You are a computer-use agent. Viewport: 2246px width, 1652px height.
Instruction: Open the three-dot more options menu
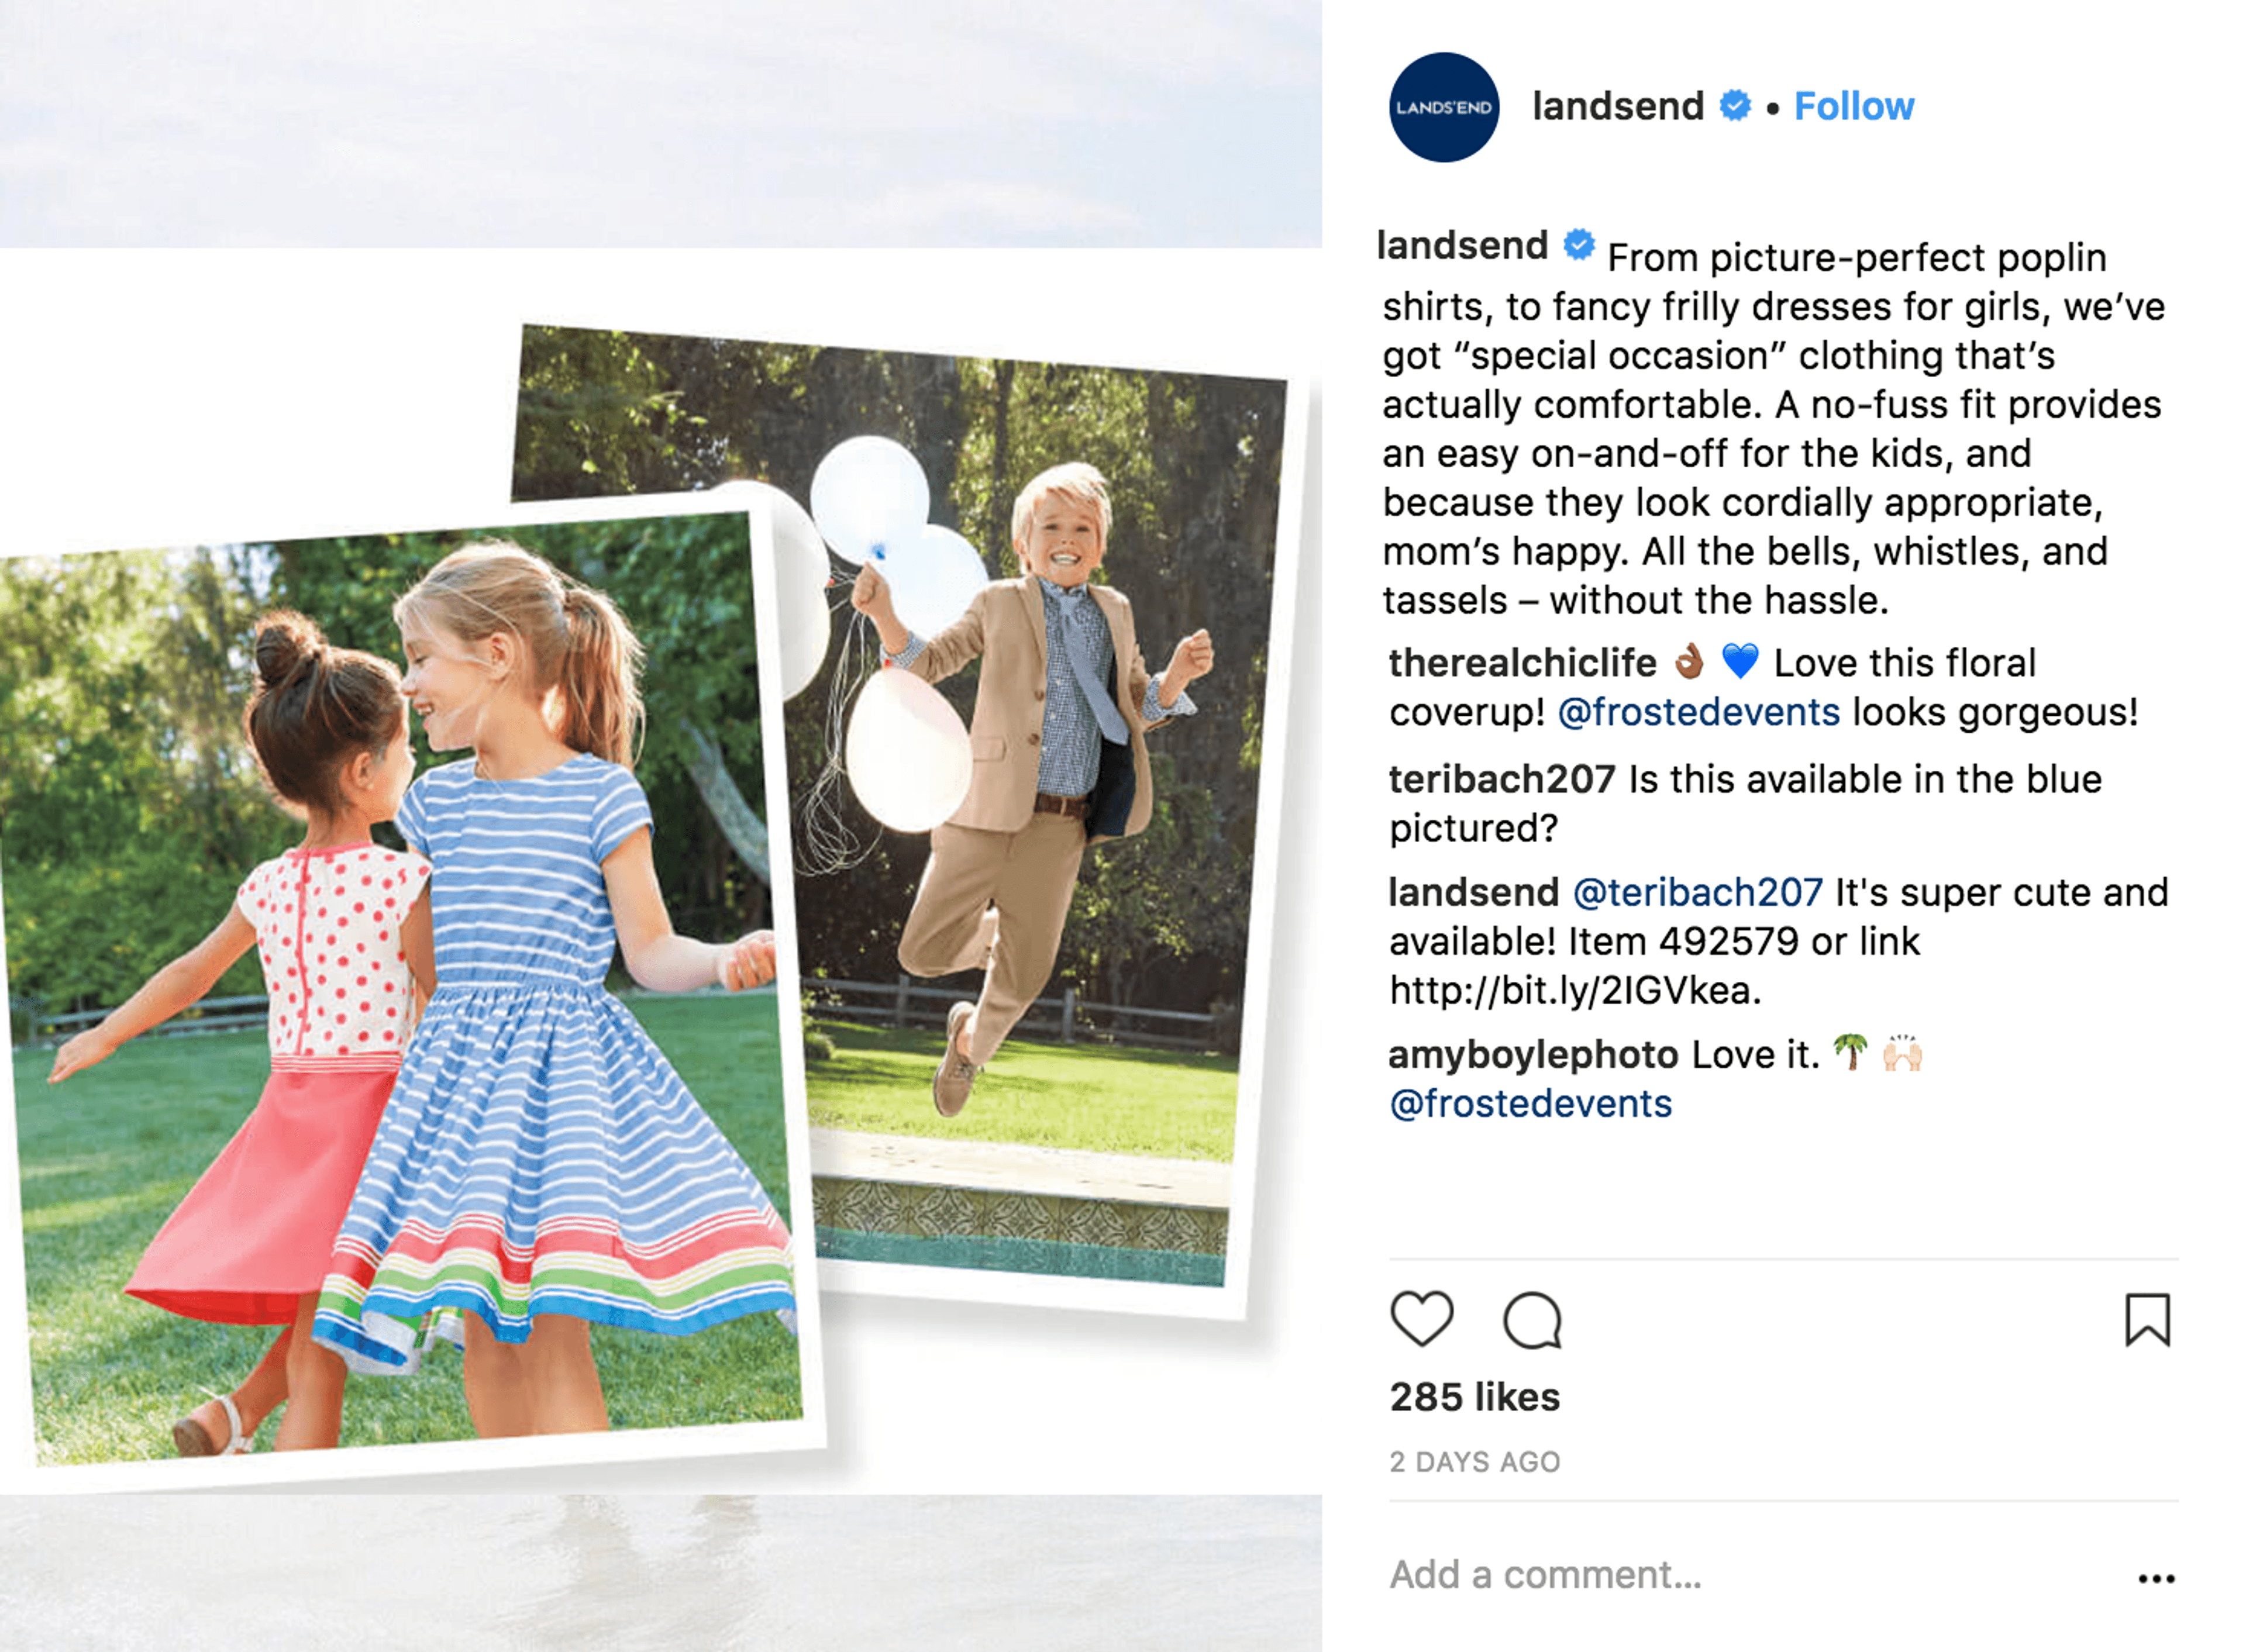[x=2156, y=1578]
